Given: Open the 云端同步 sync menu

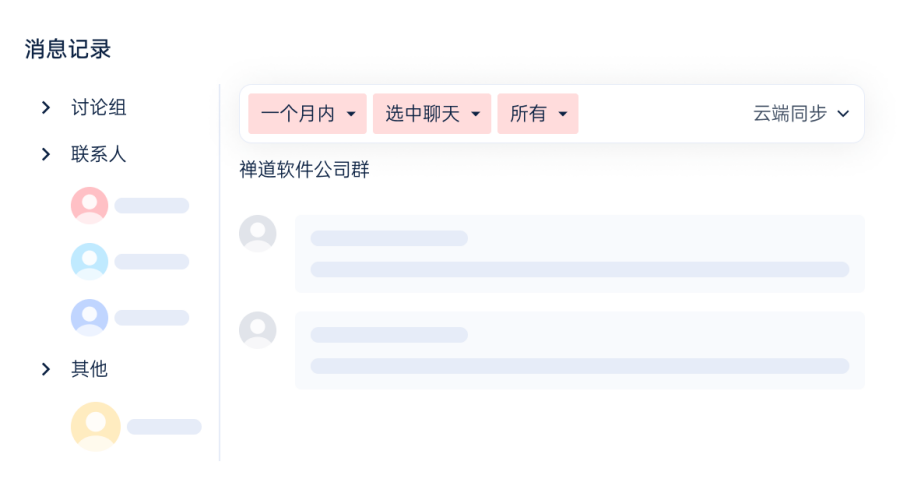Looking at the screenshot, I should coord(801,114).
